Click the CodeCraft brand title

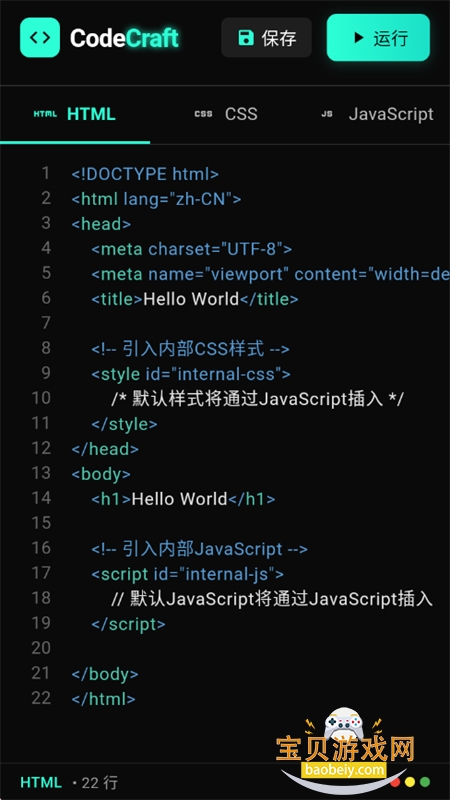(124, 38)
